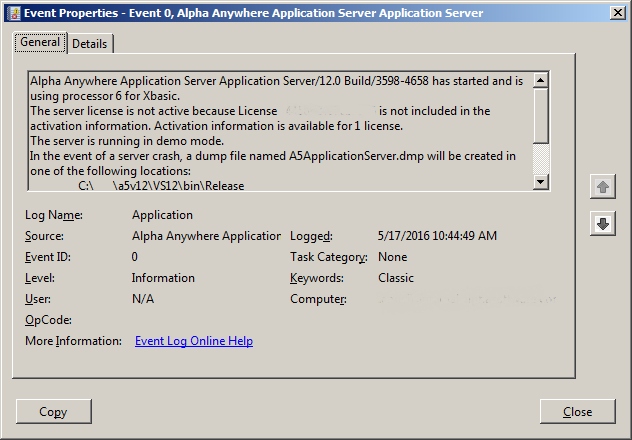The height and width of the screenshot is (440, 632).
Task: Click the Keywords value Classic
Action: [x=396, y=278]
